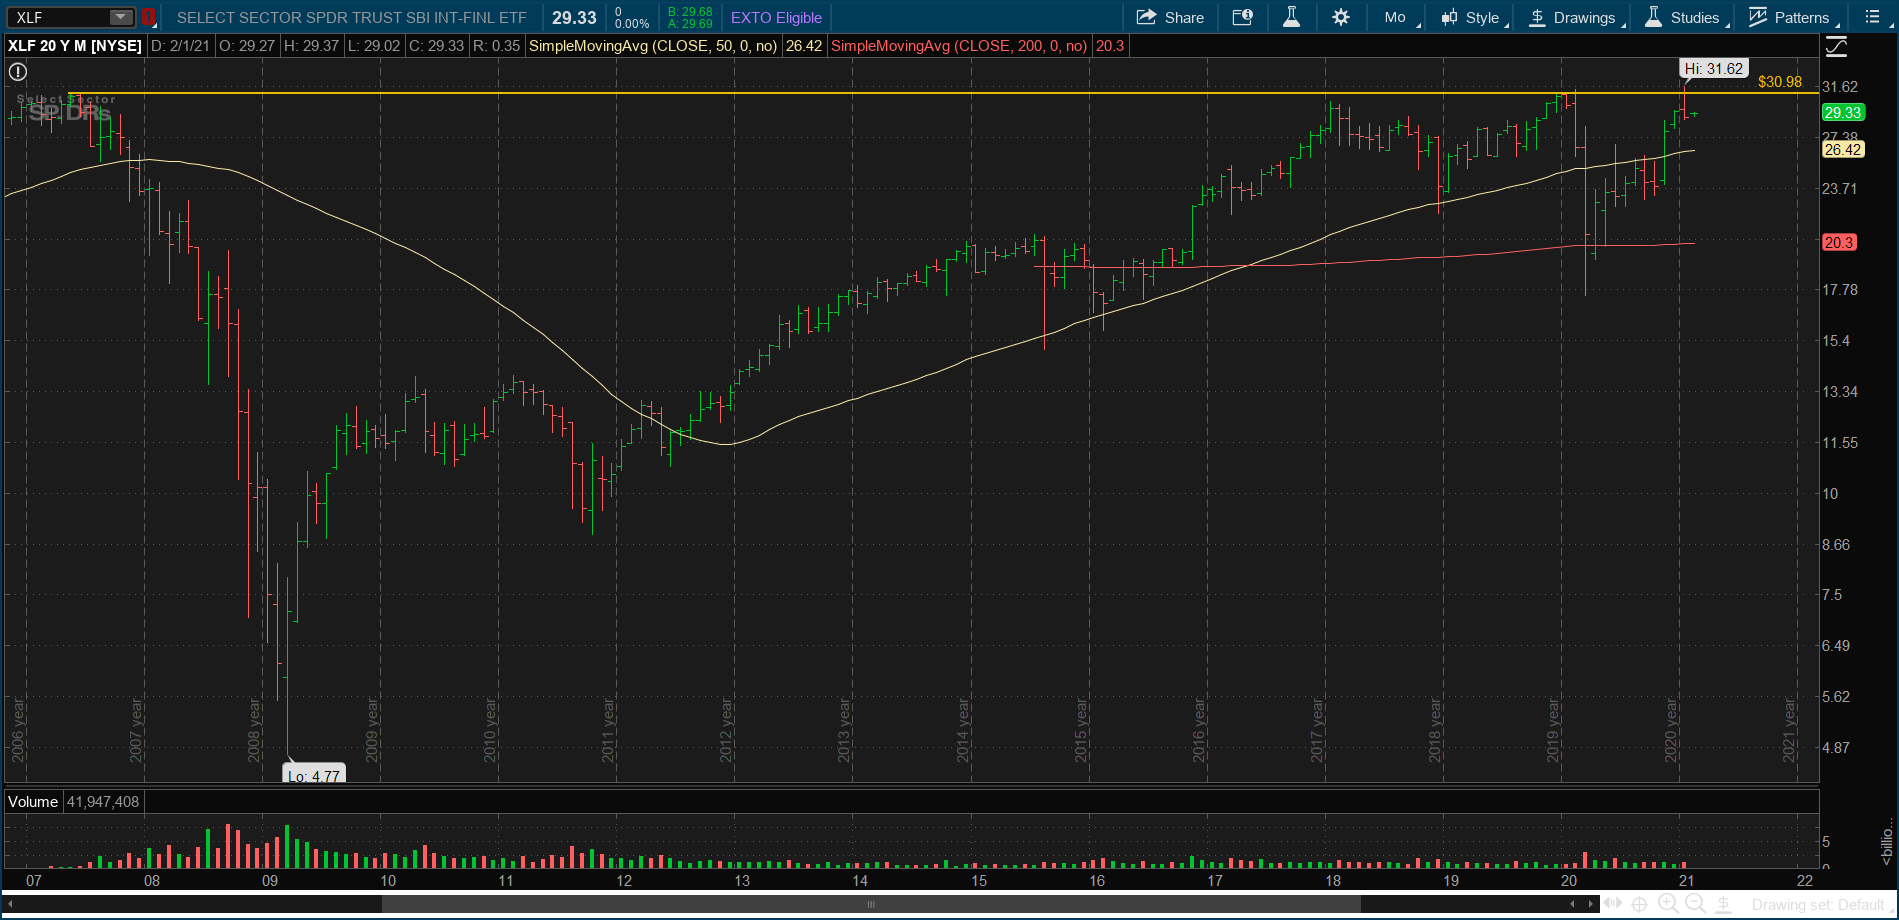Open the Drawings menu

point(1573,17)
